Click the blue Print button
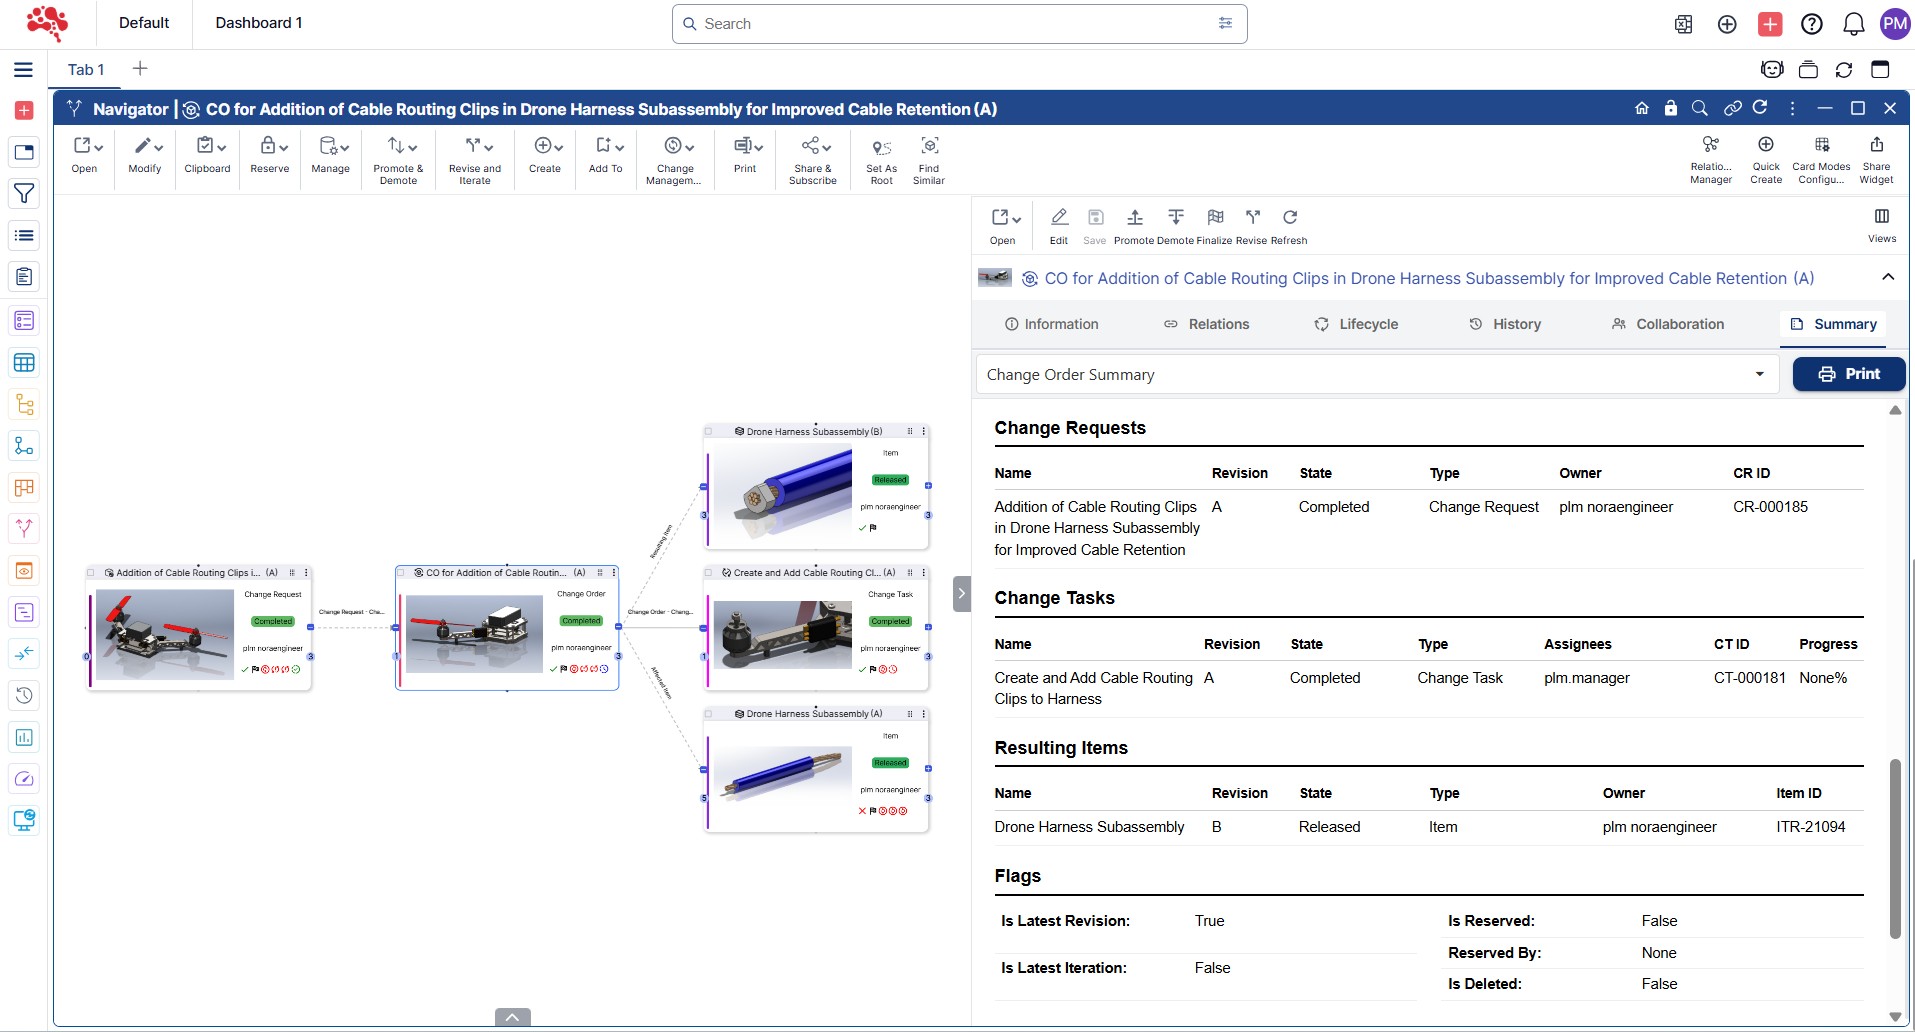The height and width of the screenshot is (1032, 1915). (x=1848, y=374)
